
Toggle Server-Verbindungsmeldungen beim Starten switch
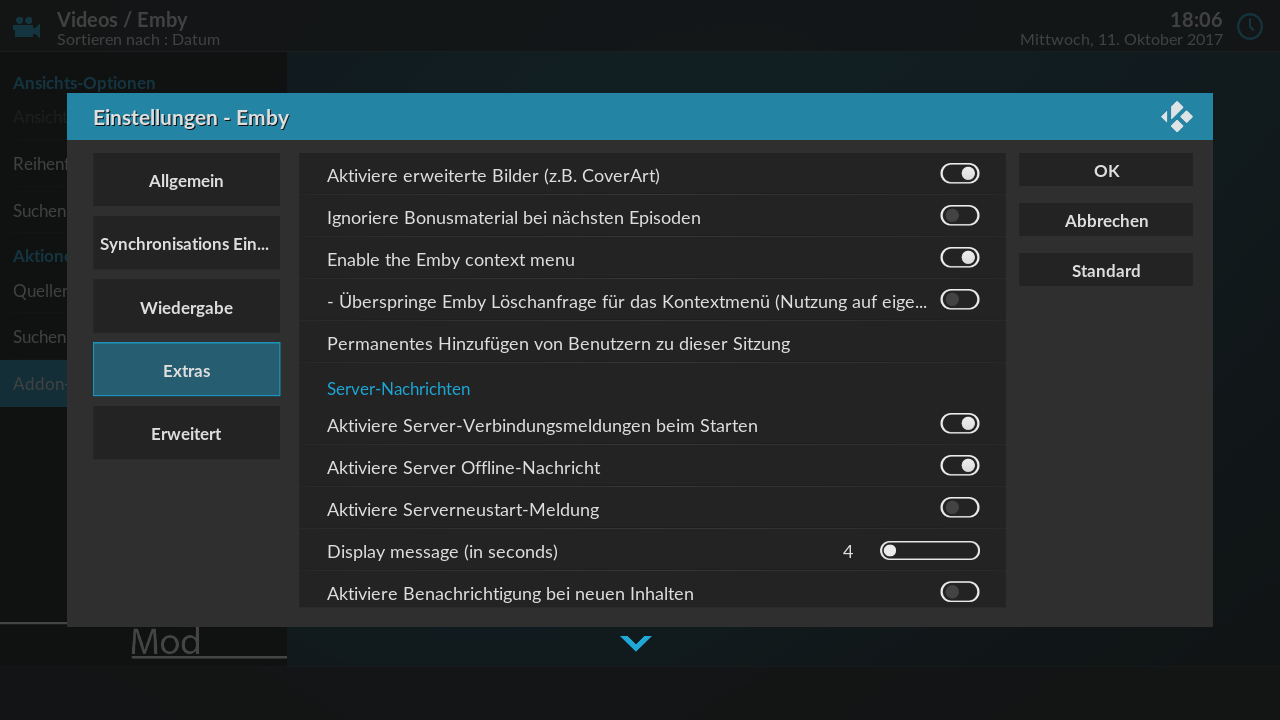tap(960, 424)
